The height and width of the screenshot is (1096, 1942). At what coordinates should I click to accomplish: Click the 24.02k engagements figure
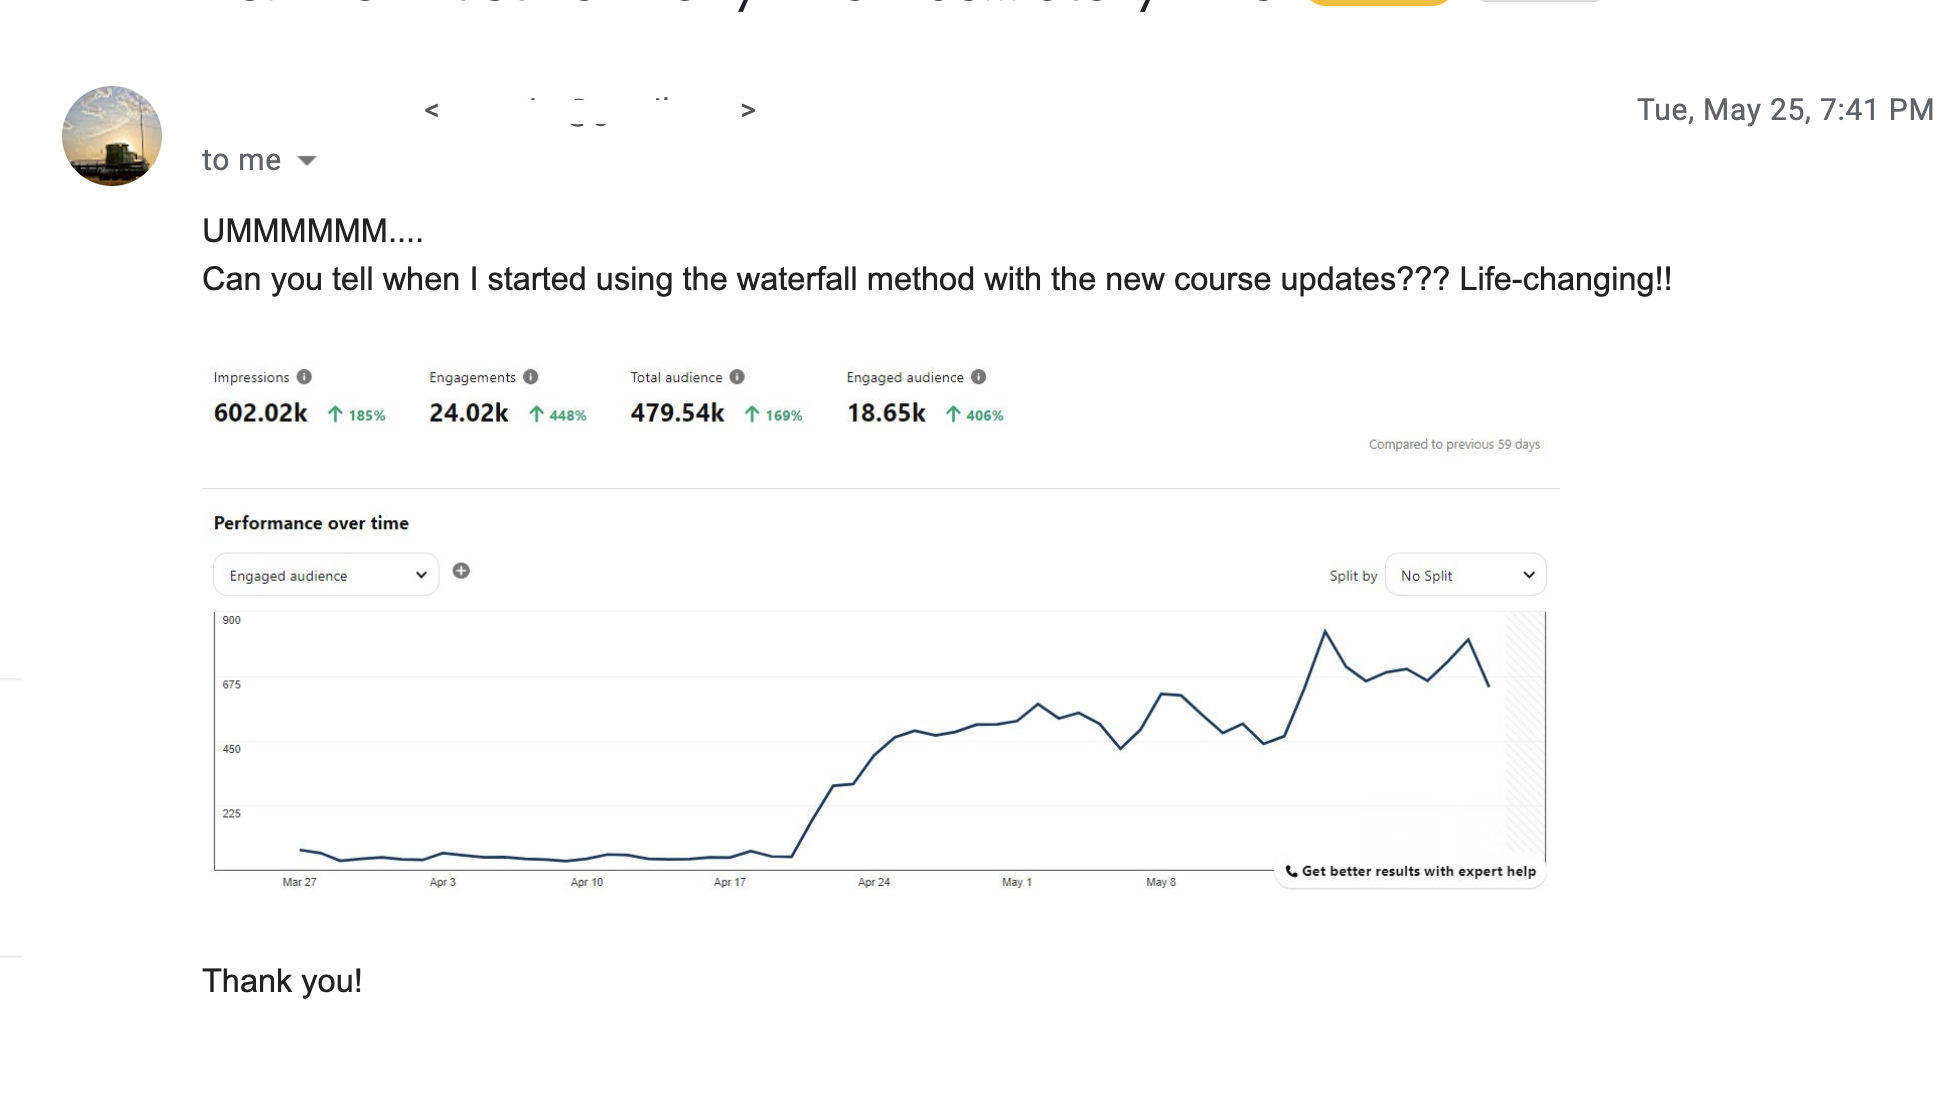(x=469, y=413)
